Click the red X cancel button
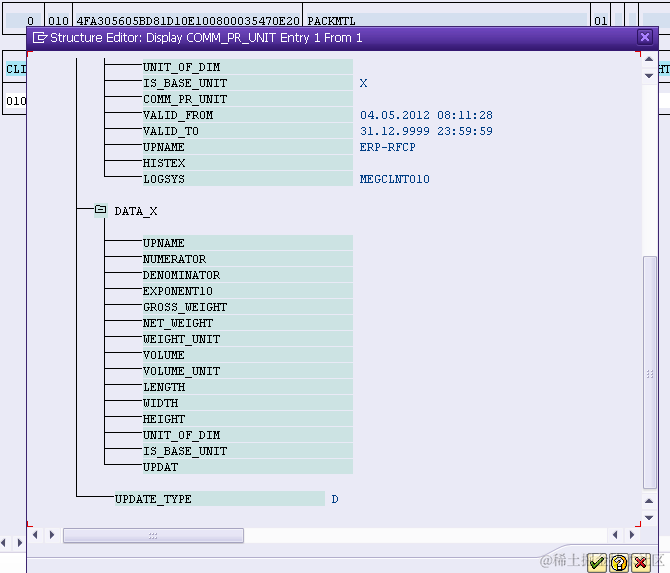The width and height of the screenshot is (670, 573). coord(641,563)
